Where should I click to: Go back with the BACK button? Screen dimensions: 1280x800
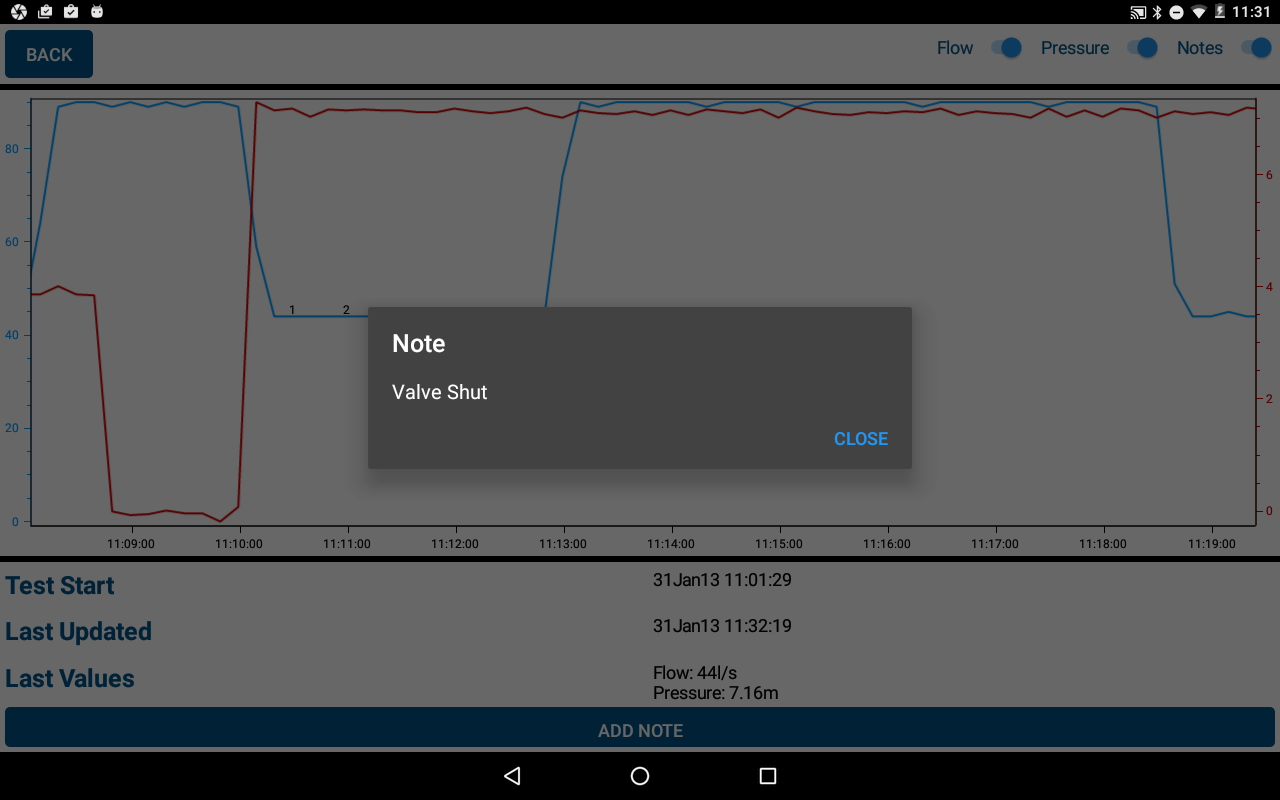[x=49, y=54]
